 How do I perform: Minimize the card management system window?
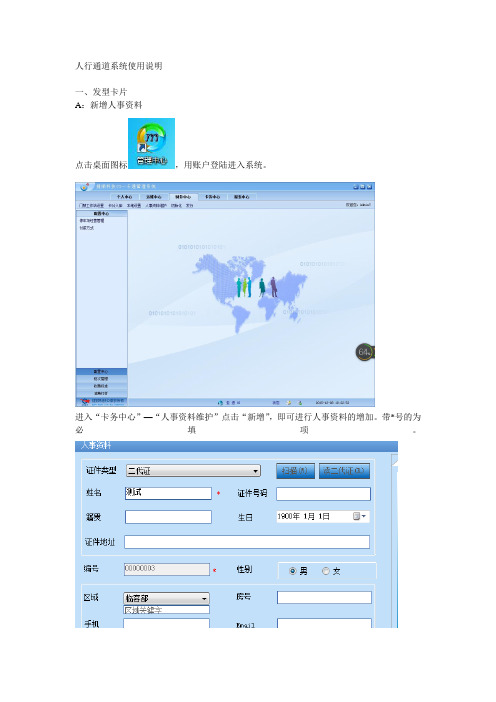click(355, 187)
